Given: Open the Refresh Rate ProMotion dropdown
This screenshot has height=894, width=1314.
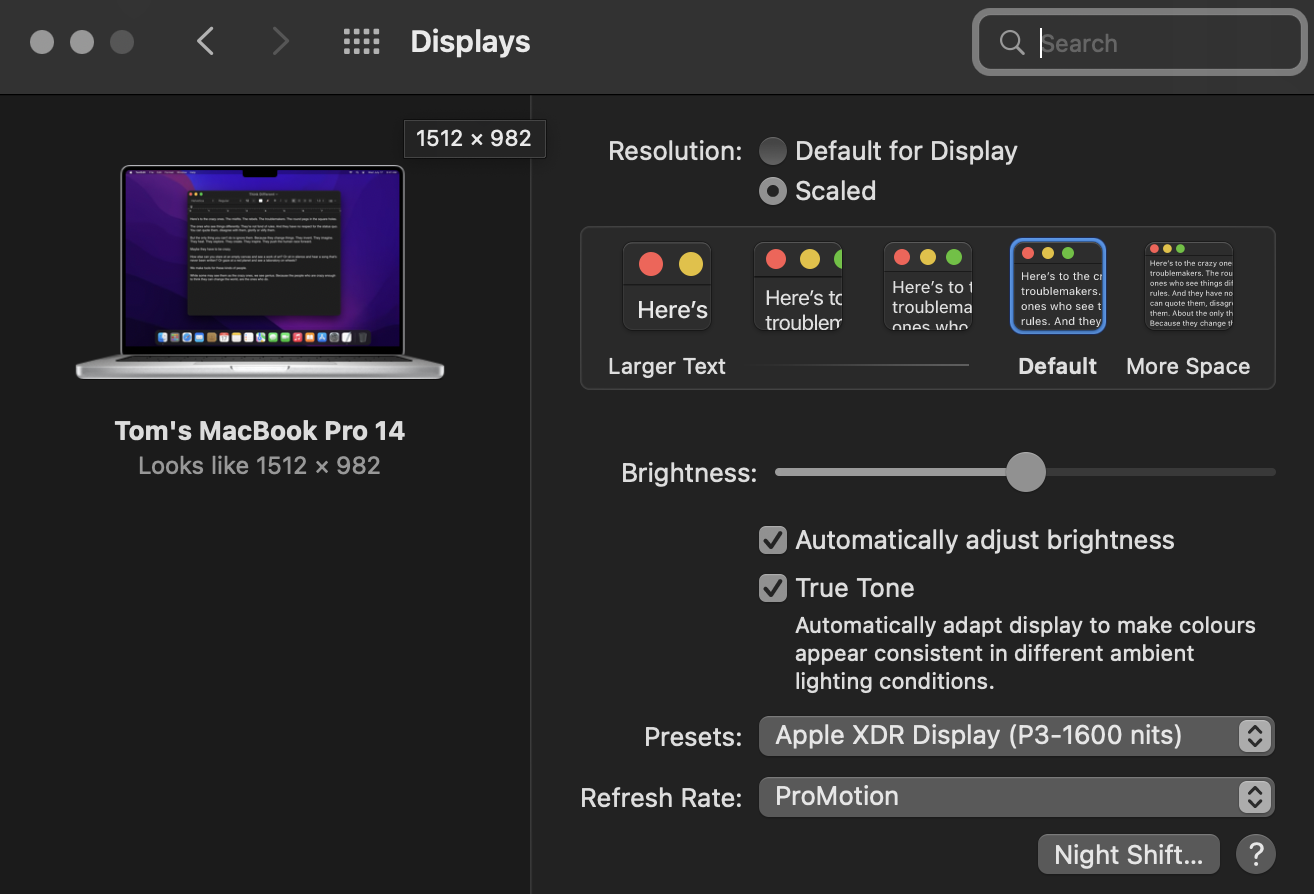Looking at the screenshot, I should coord(1016,797).
